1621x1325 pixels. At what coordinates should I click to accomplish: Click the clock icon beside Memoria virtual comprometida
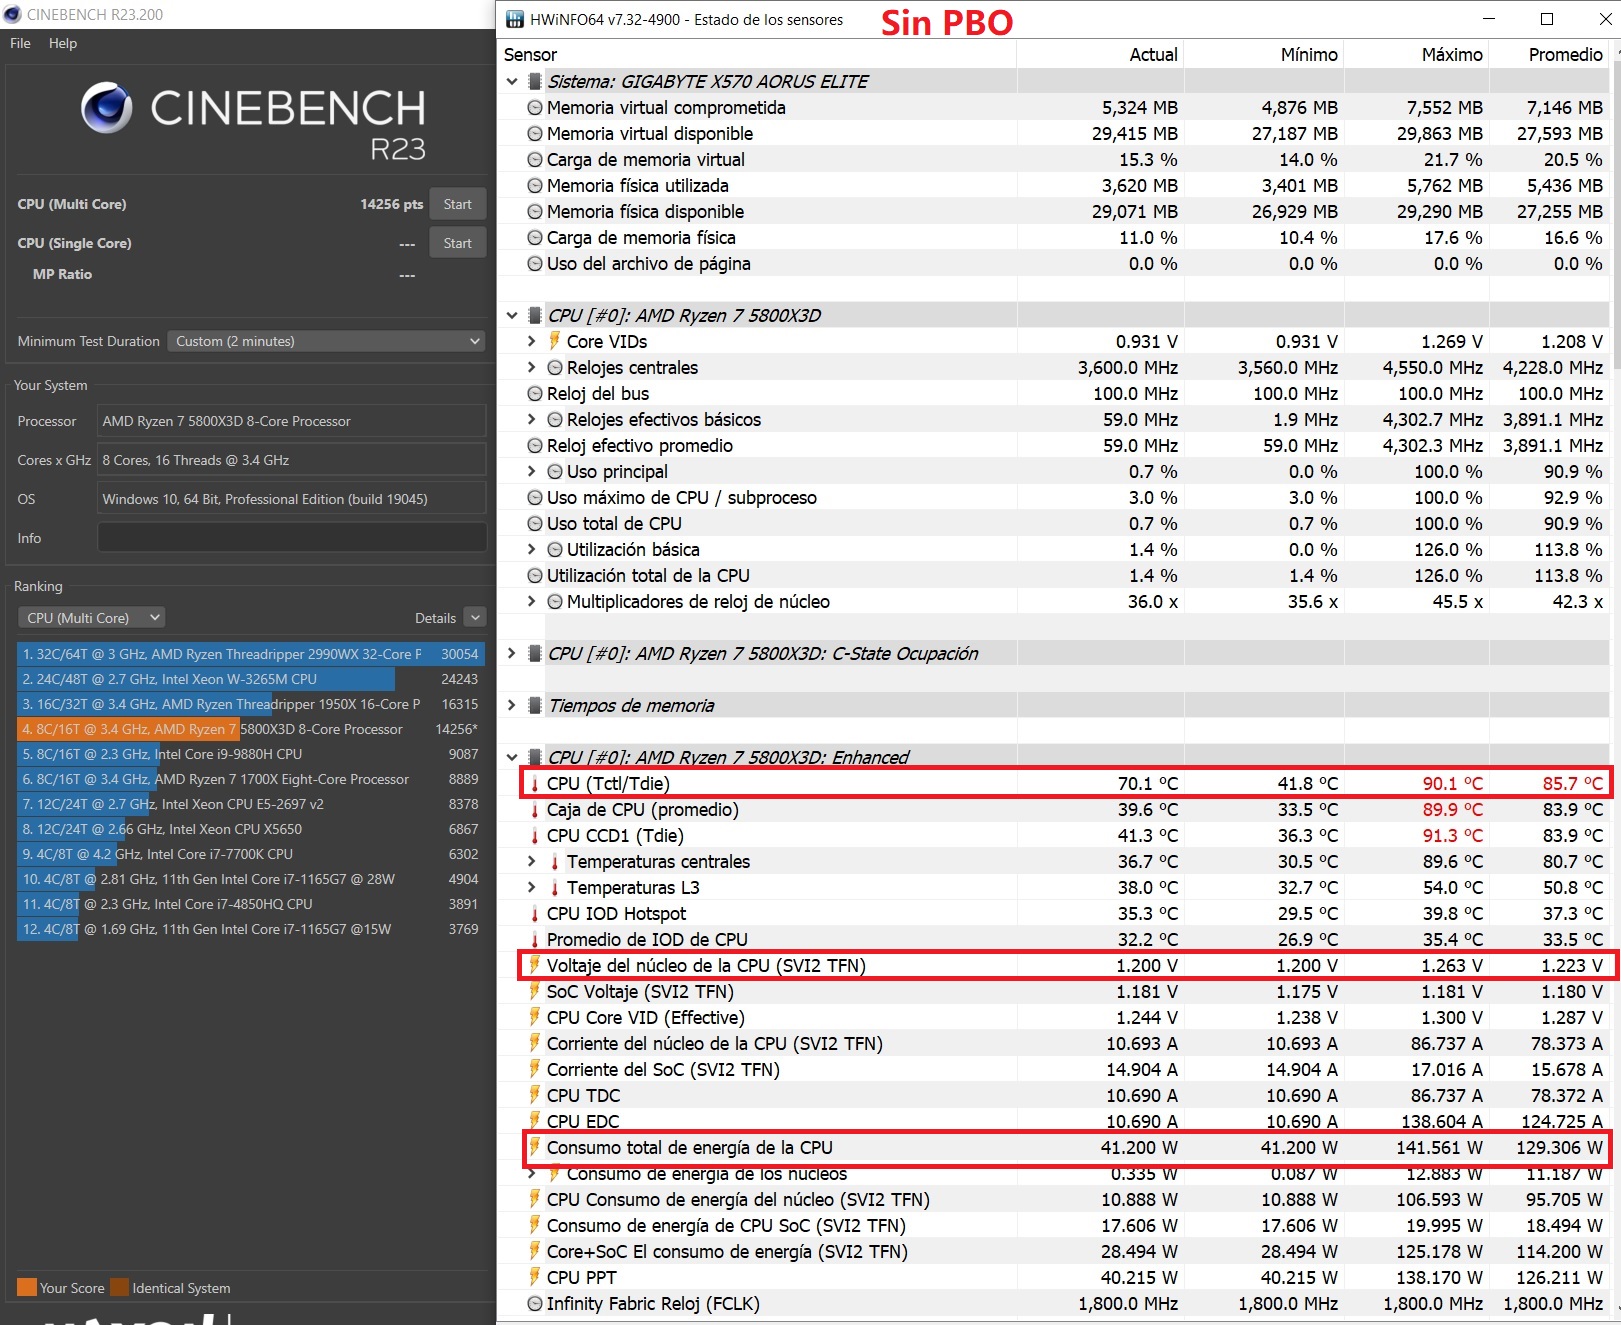coord(535,108)
